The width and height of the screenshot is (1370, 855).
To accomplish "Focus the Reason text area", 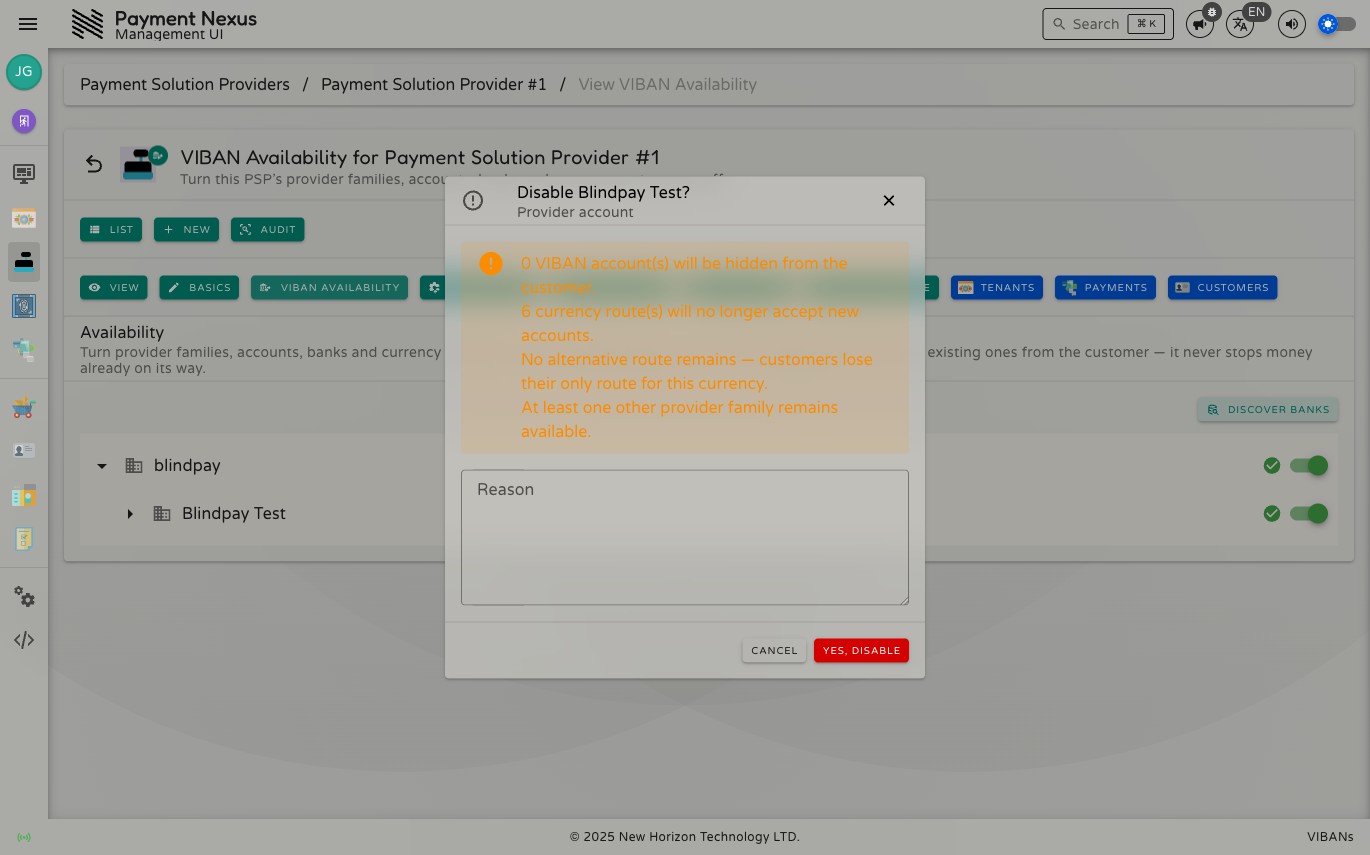I will (685, 538).
